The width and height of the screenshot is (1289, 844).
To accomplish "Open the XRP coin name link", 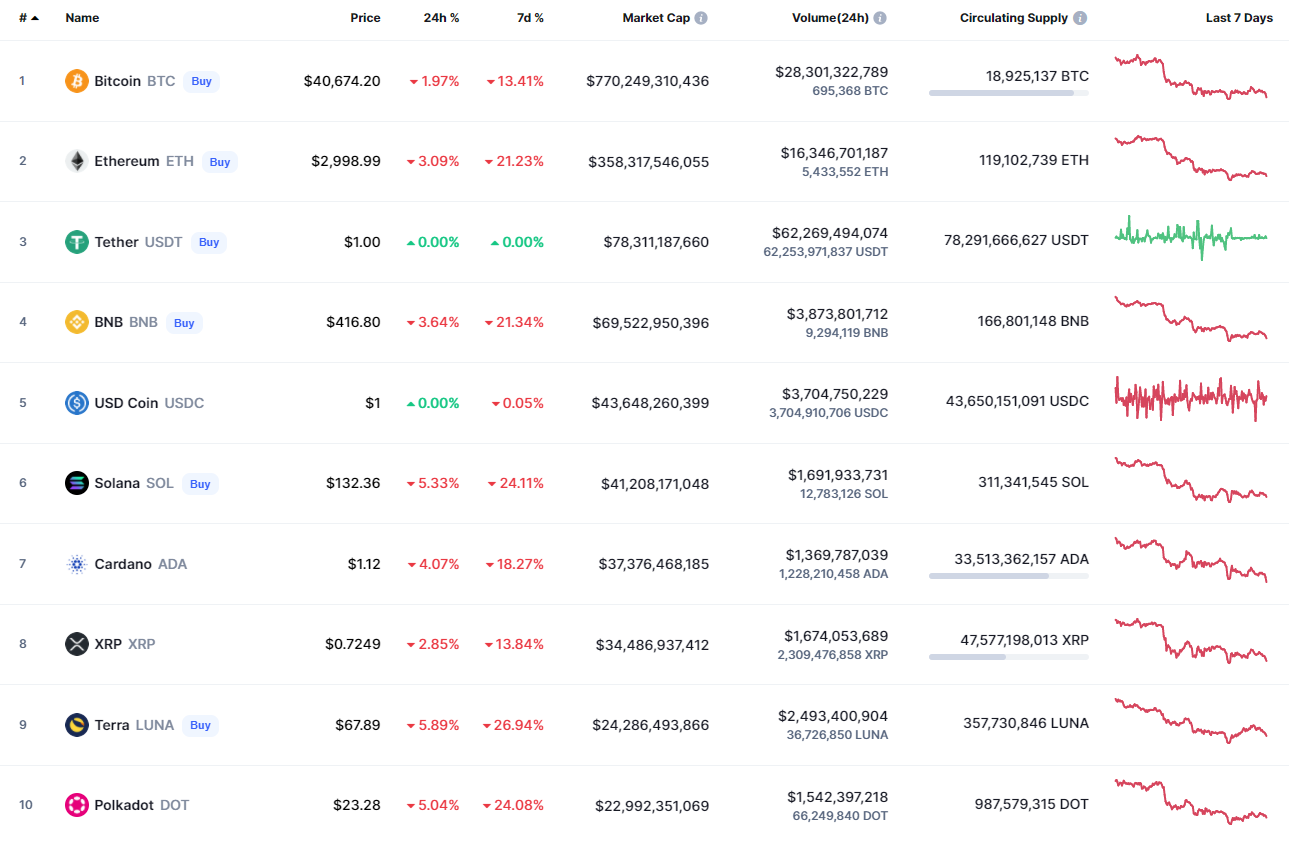I will pyautogui.click(x=110, y=644).
